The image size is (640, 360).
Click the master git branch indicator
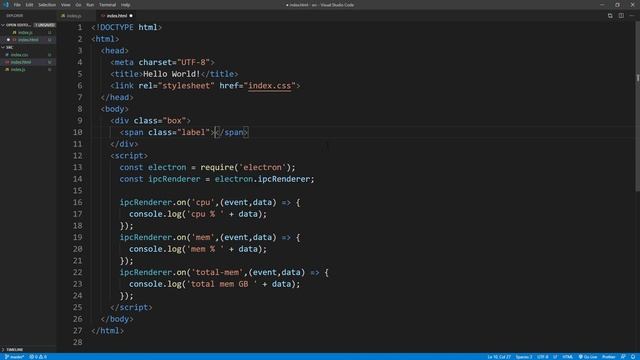15,357
